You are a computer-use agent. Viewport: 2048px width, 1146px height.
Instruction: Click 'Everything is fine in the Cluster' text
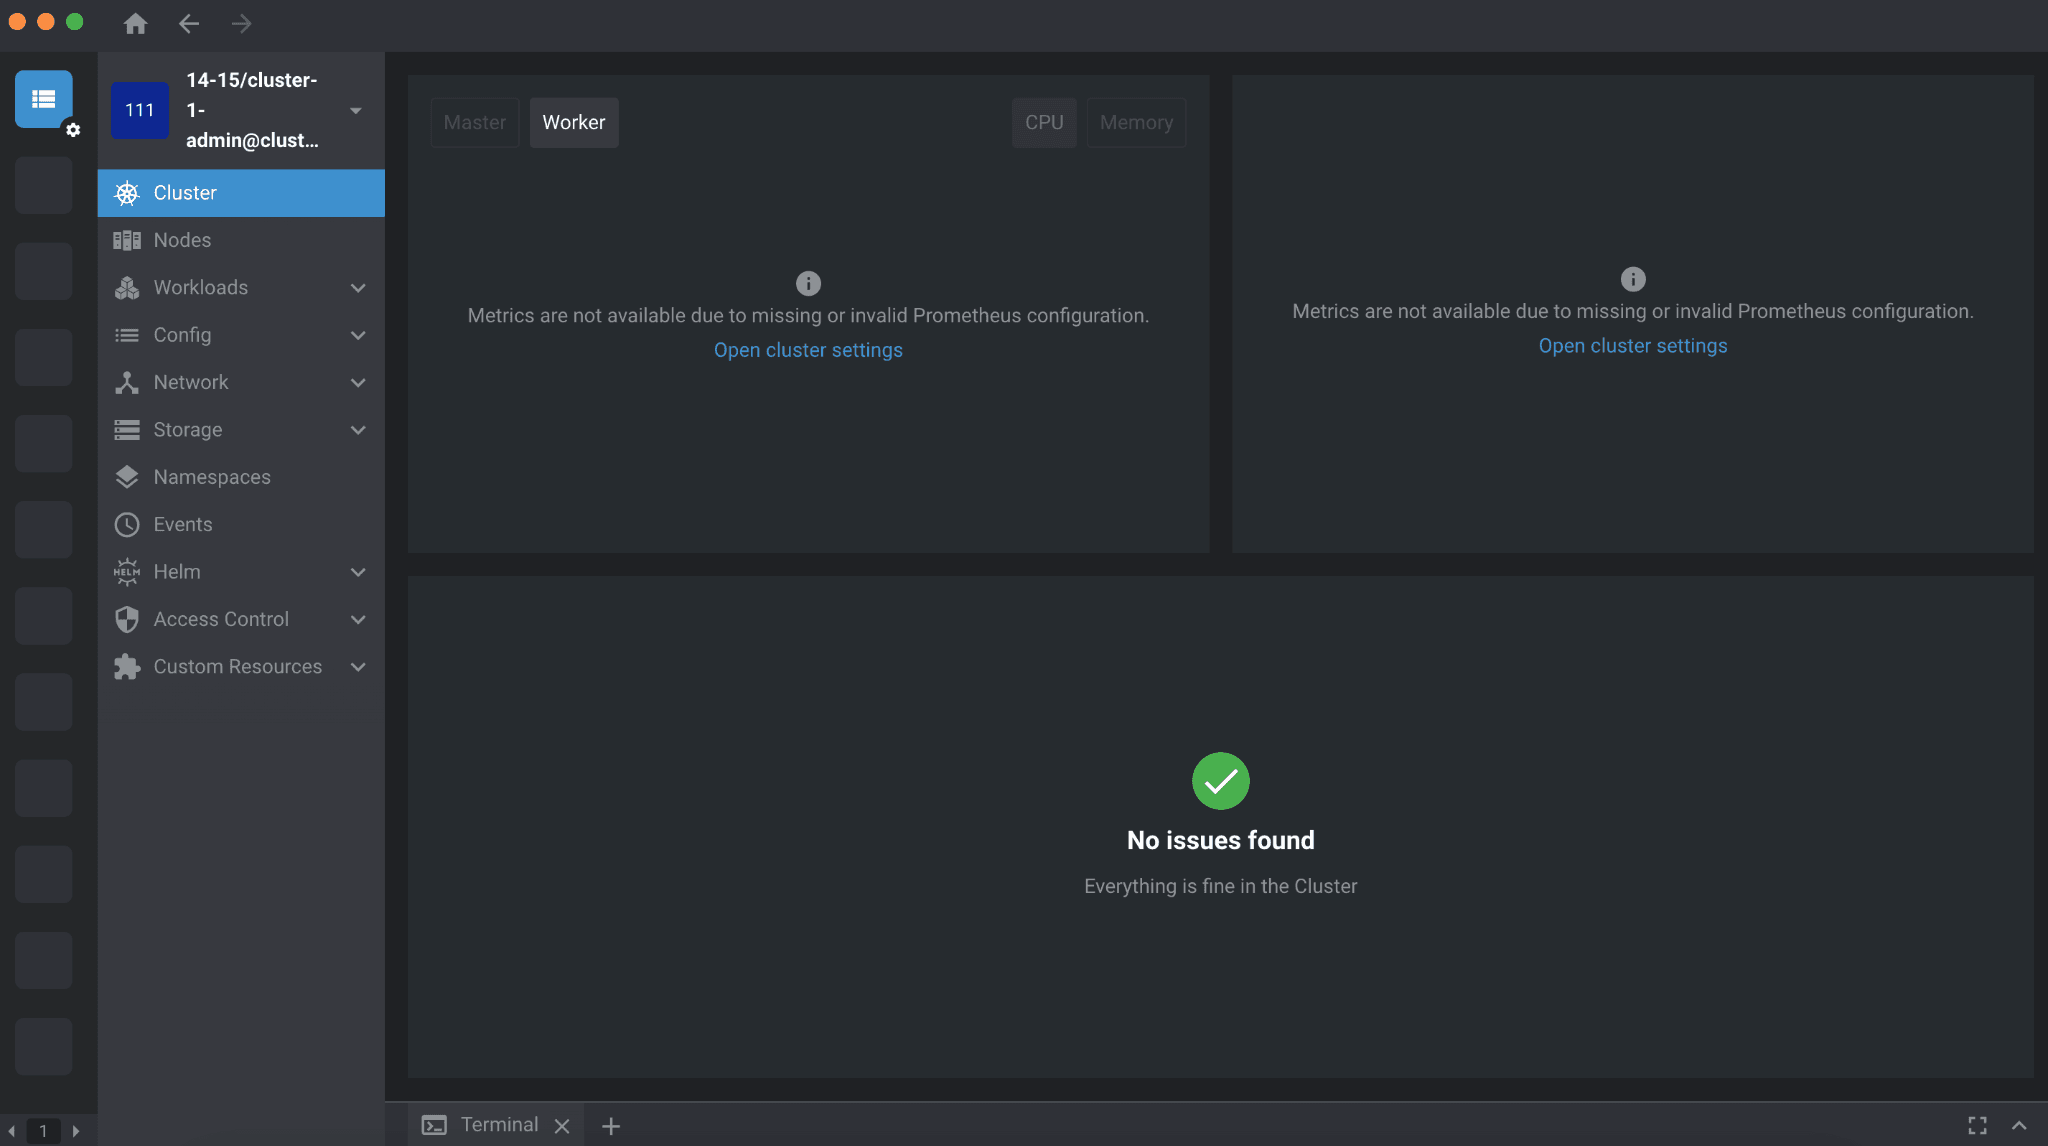coord(1221,887)
